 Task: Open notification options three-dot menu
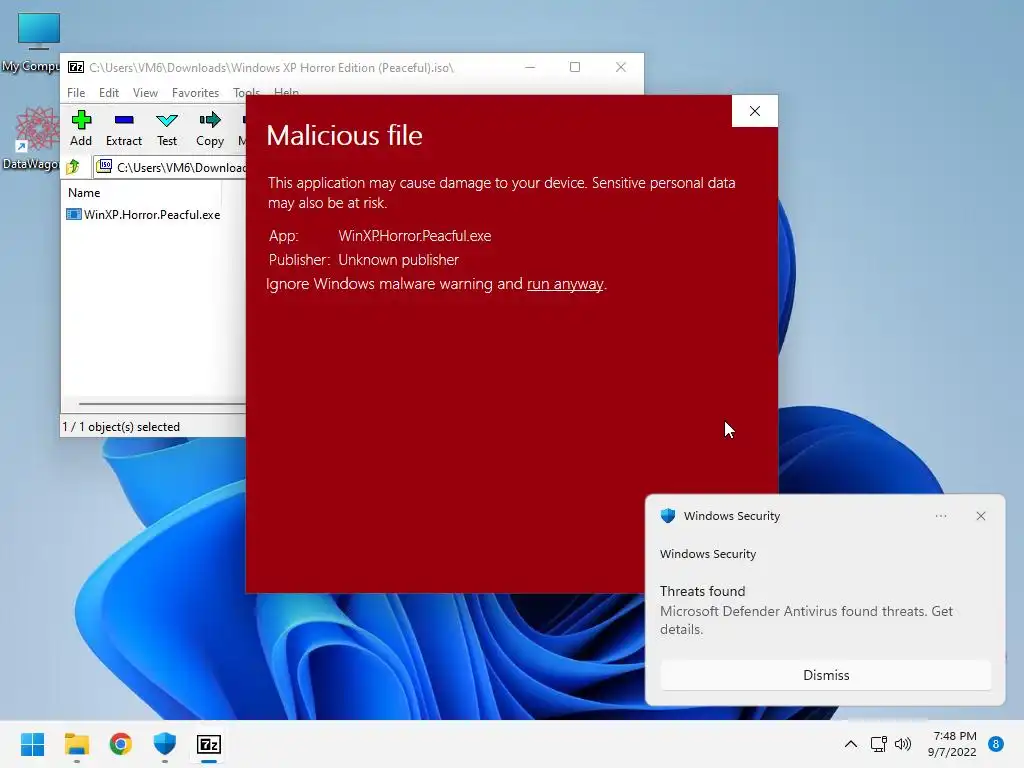tap(940, 516)
